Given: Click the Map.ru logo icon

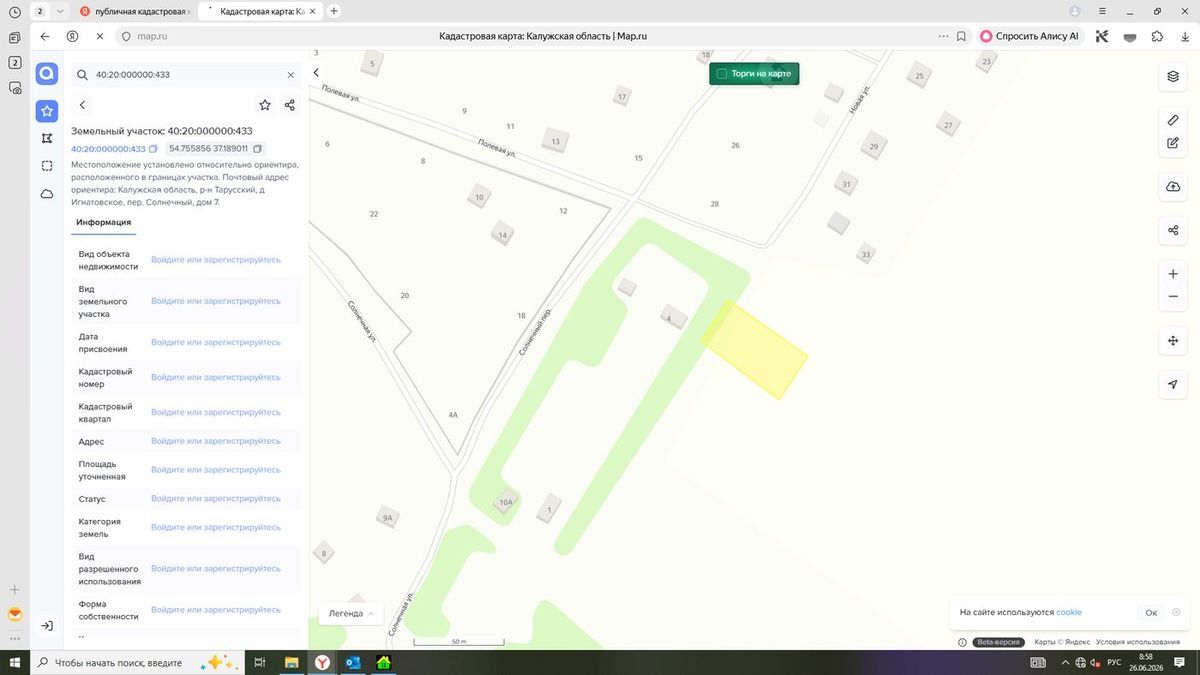Looking at the screenshot, I should point(47,74).
